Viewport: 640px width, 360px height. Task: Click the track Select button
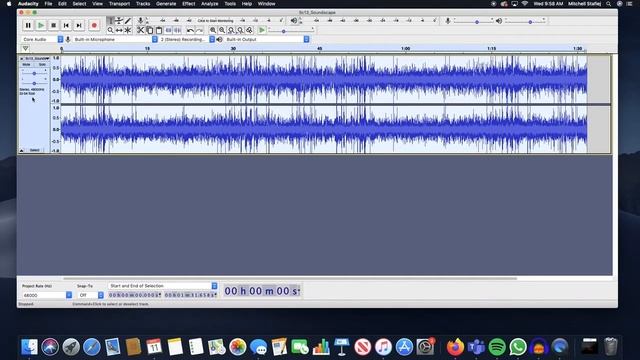point(35,150)
